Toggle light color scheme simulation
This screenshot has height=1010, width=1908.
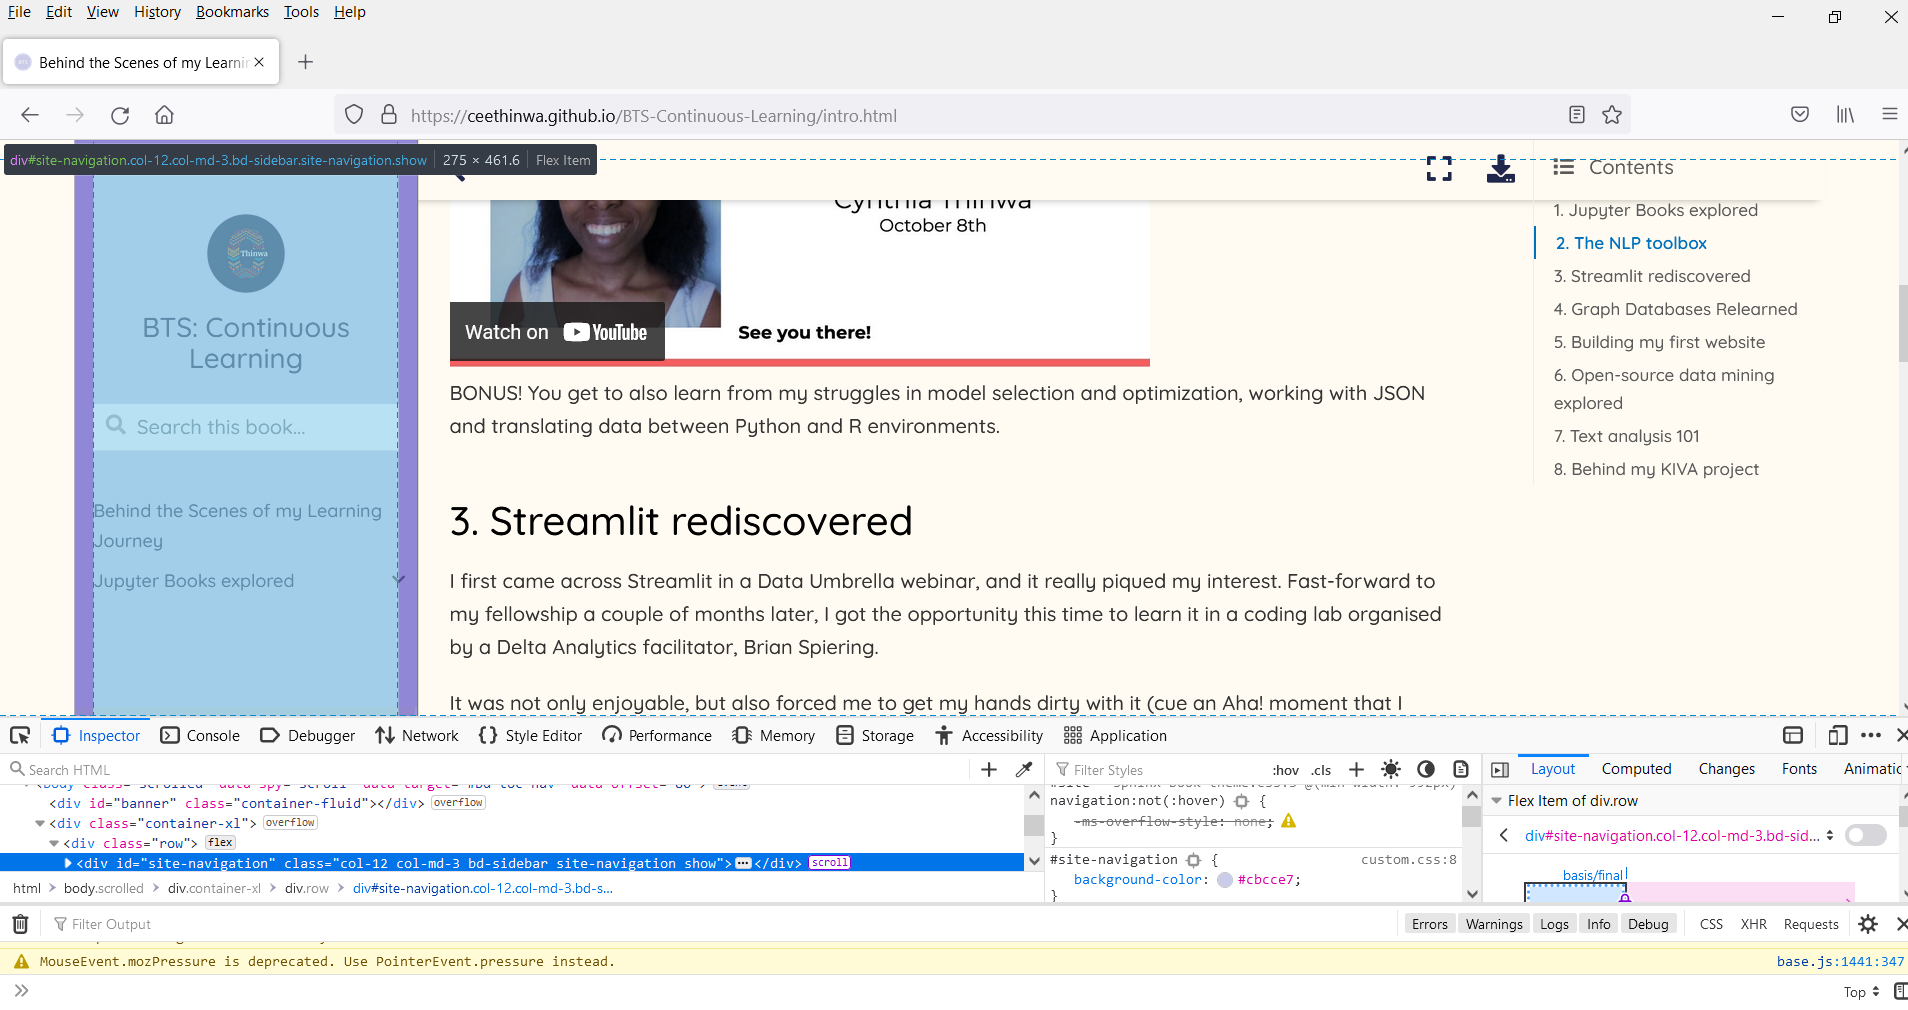(x=1391, y=769)
